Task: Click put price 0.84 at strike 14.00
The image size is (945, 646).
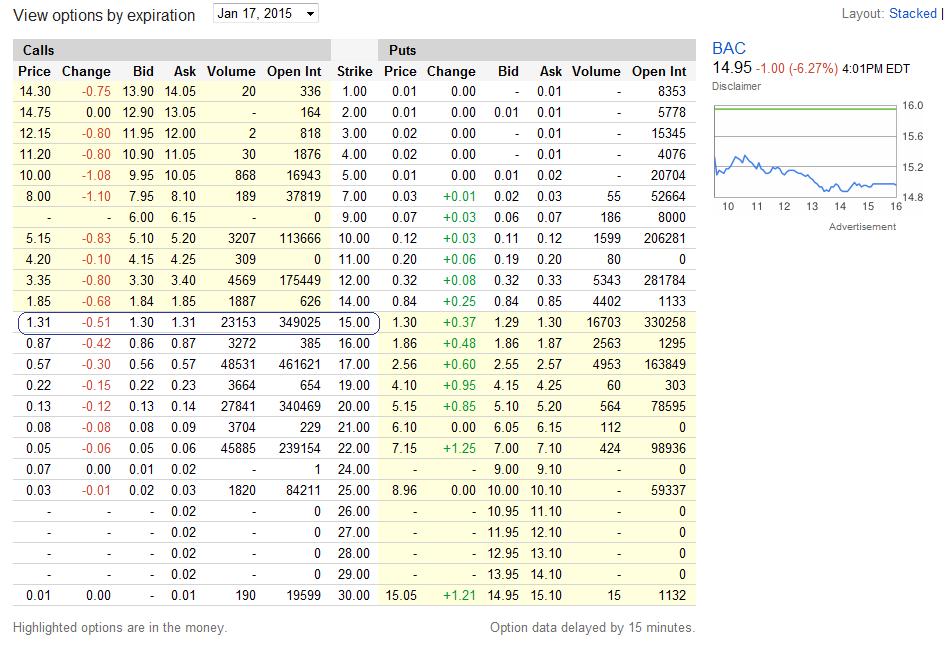Action: coord(404,301)
